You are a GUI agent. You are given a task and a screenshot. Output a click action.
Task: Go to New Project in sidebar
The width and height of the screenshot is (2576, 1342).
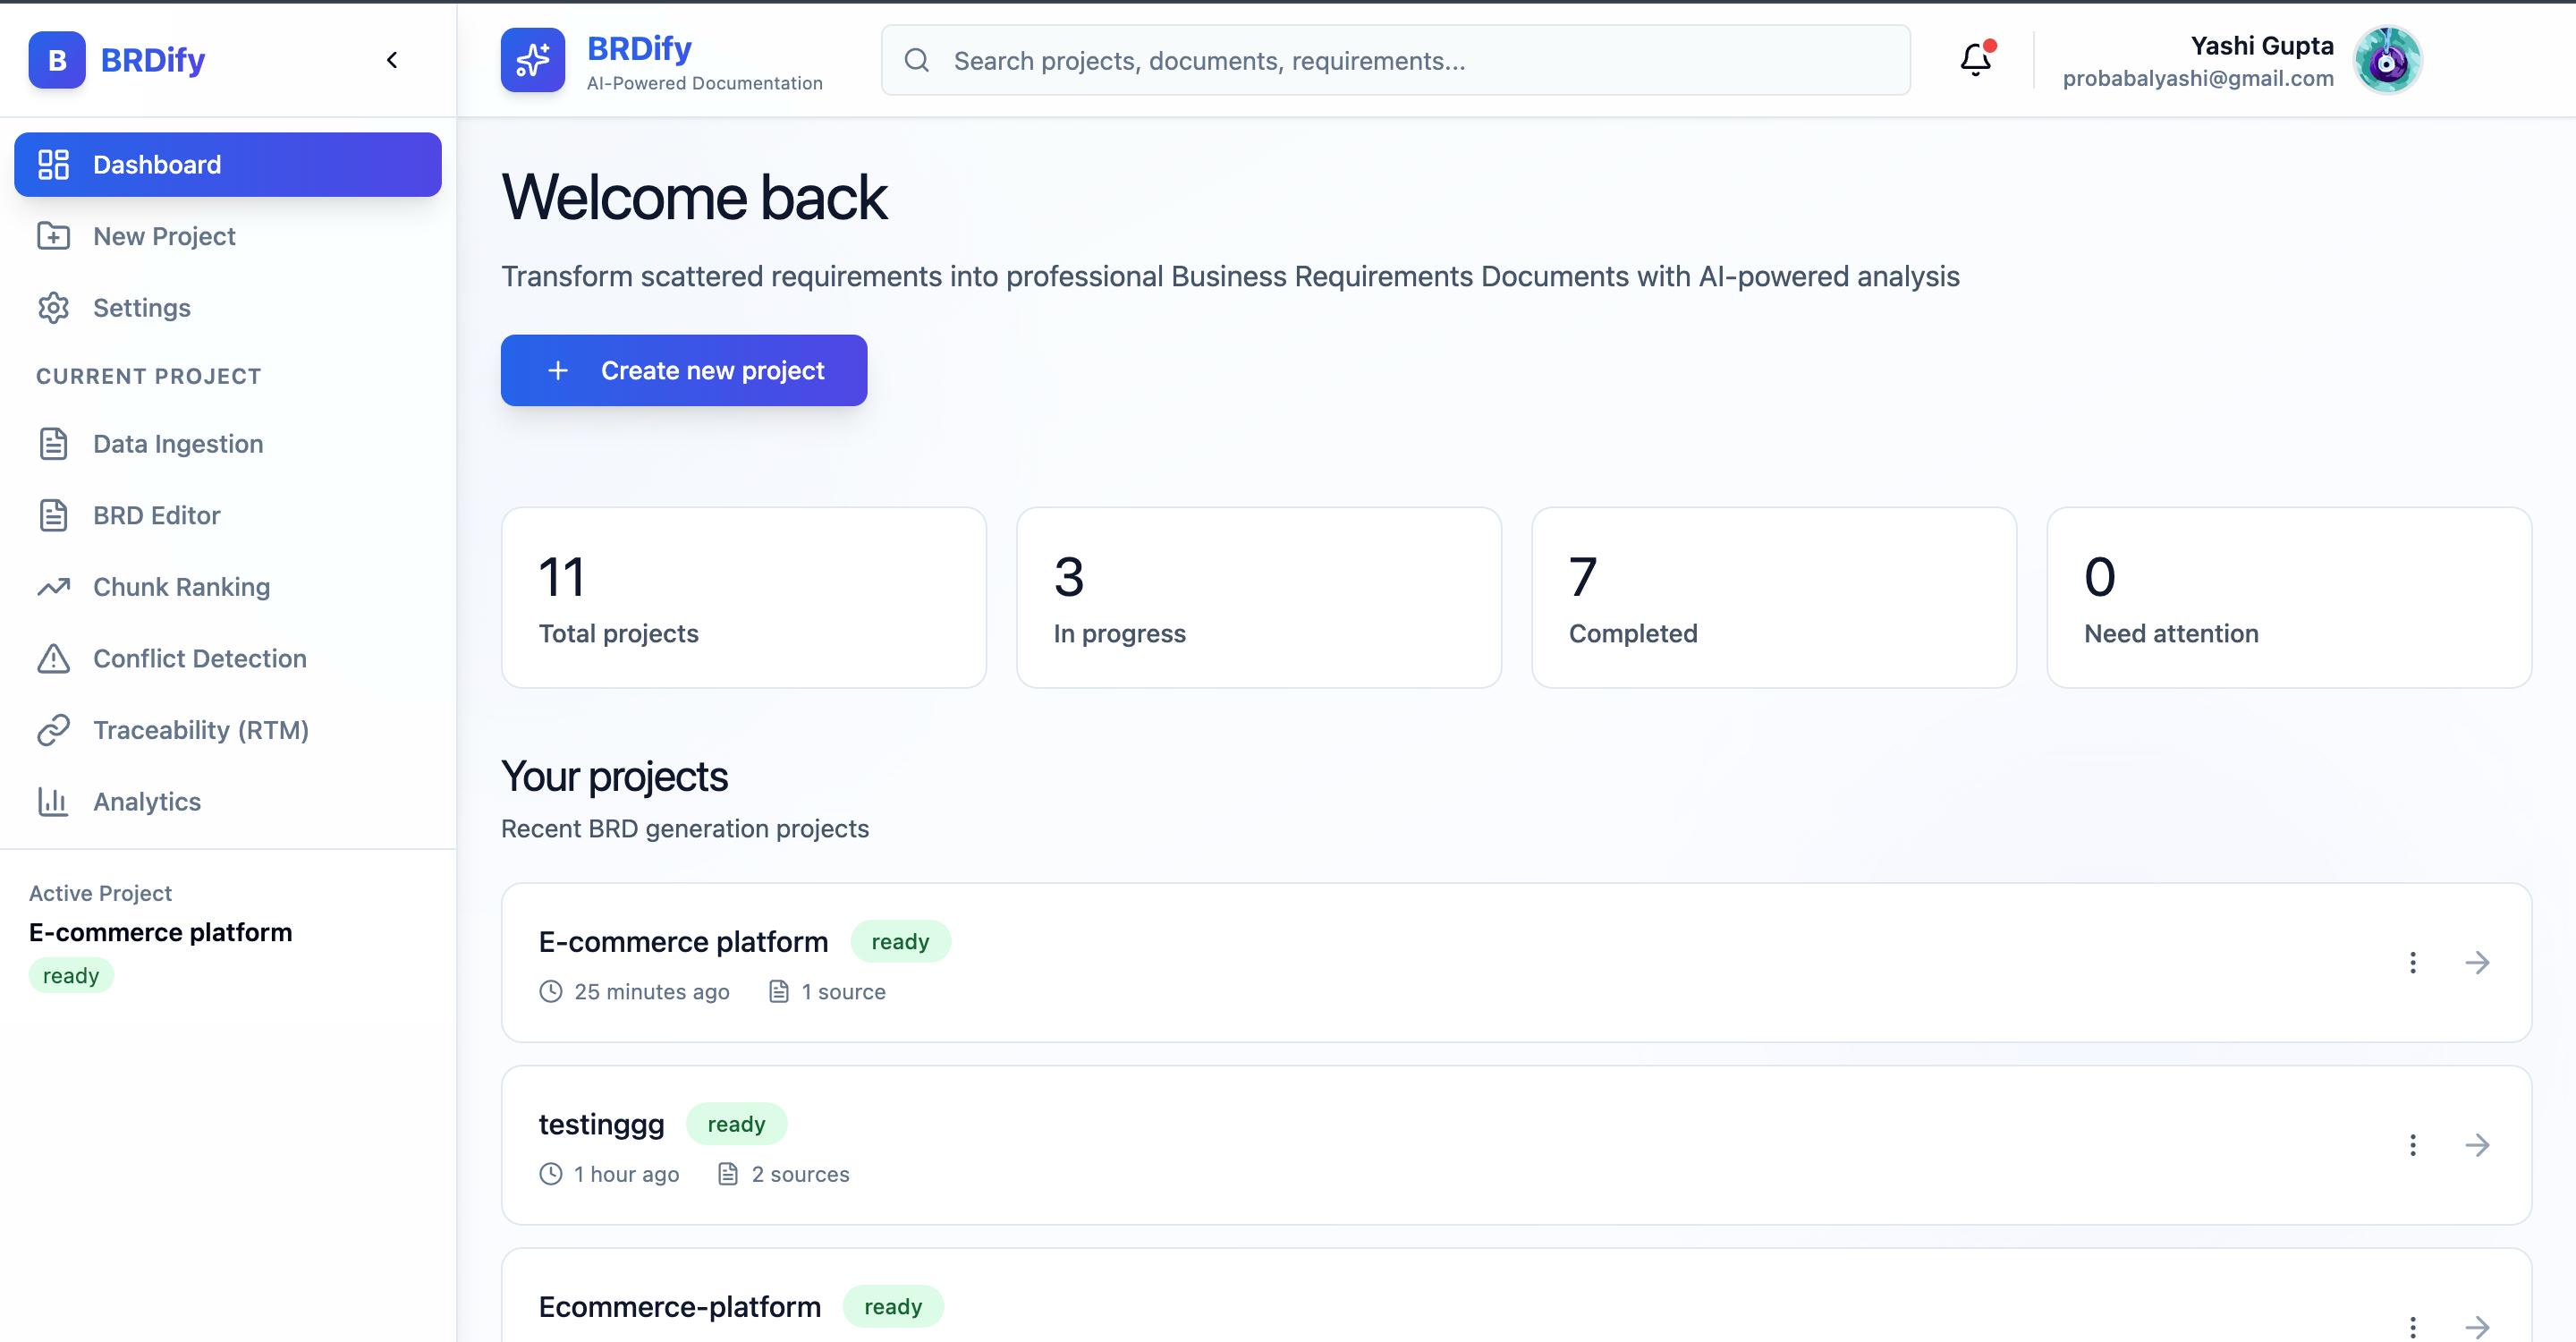[228, 236]
